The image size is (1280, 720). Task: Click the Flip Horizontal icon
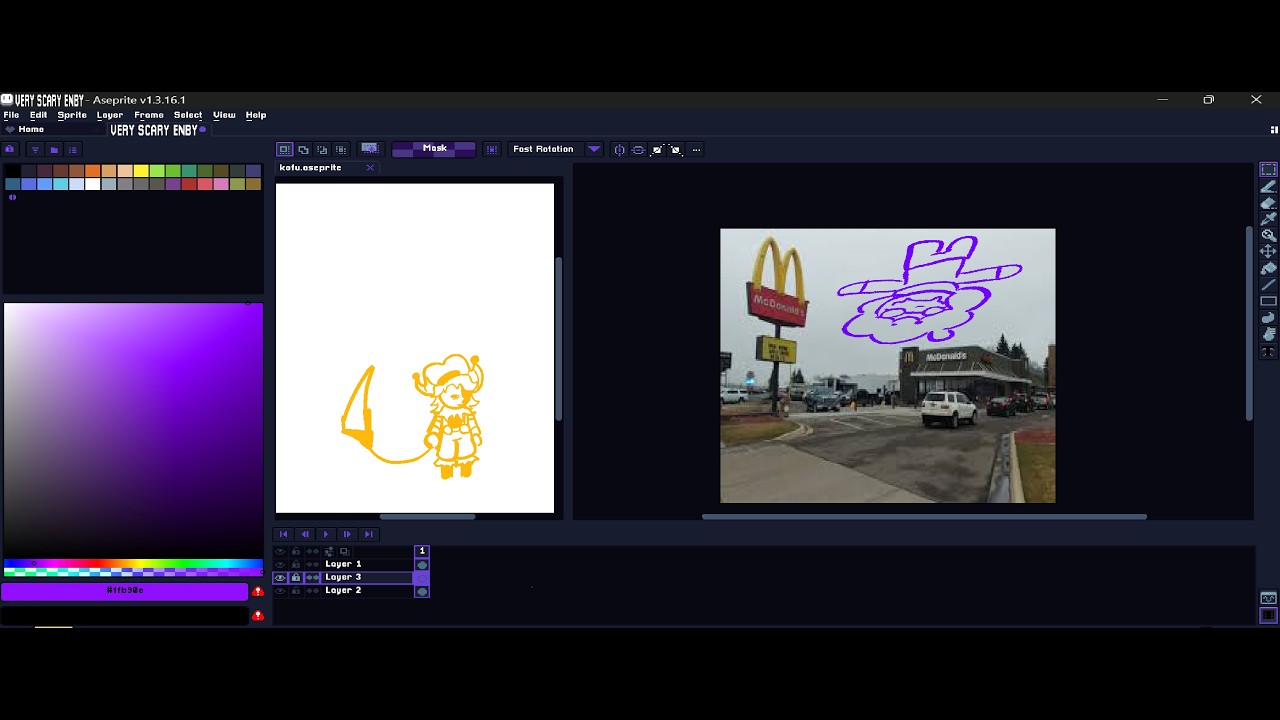coord(619,150)
